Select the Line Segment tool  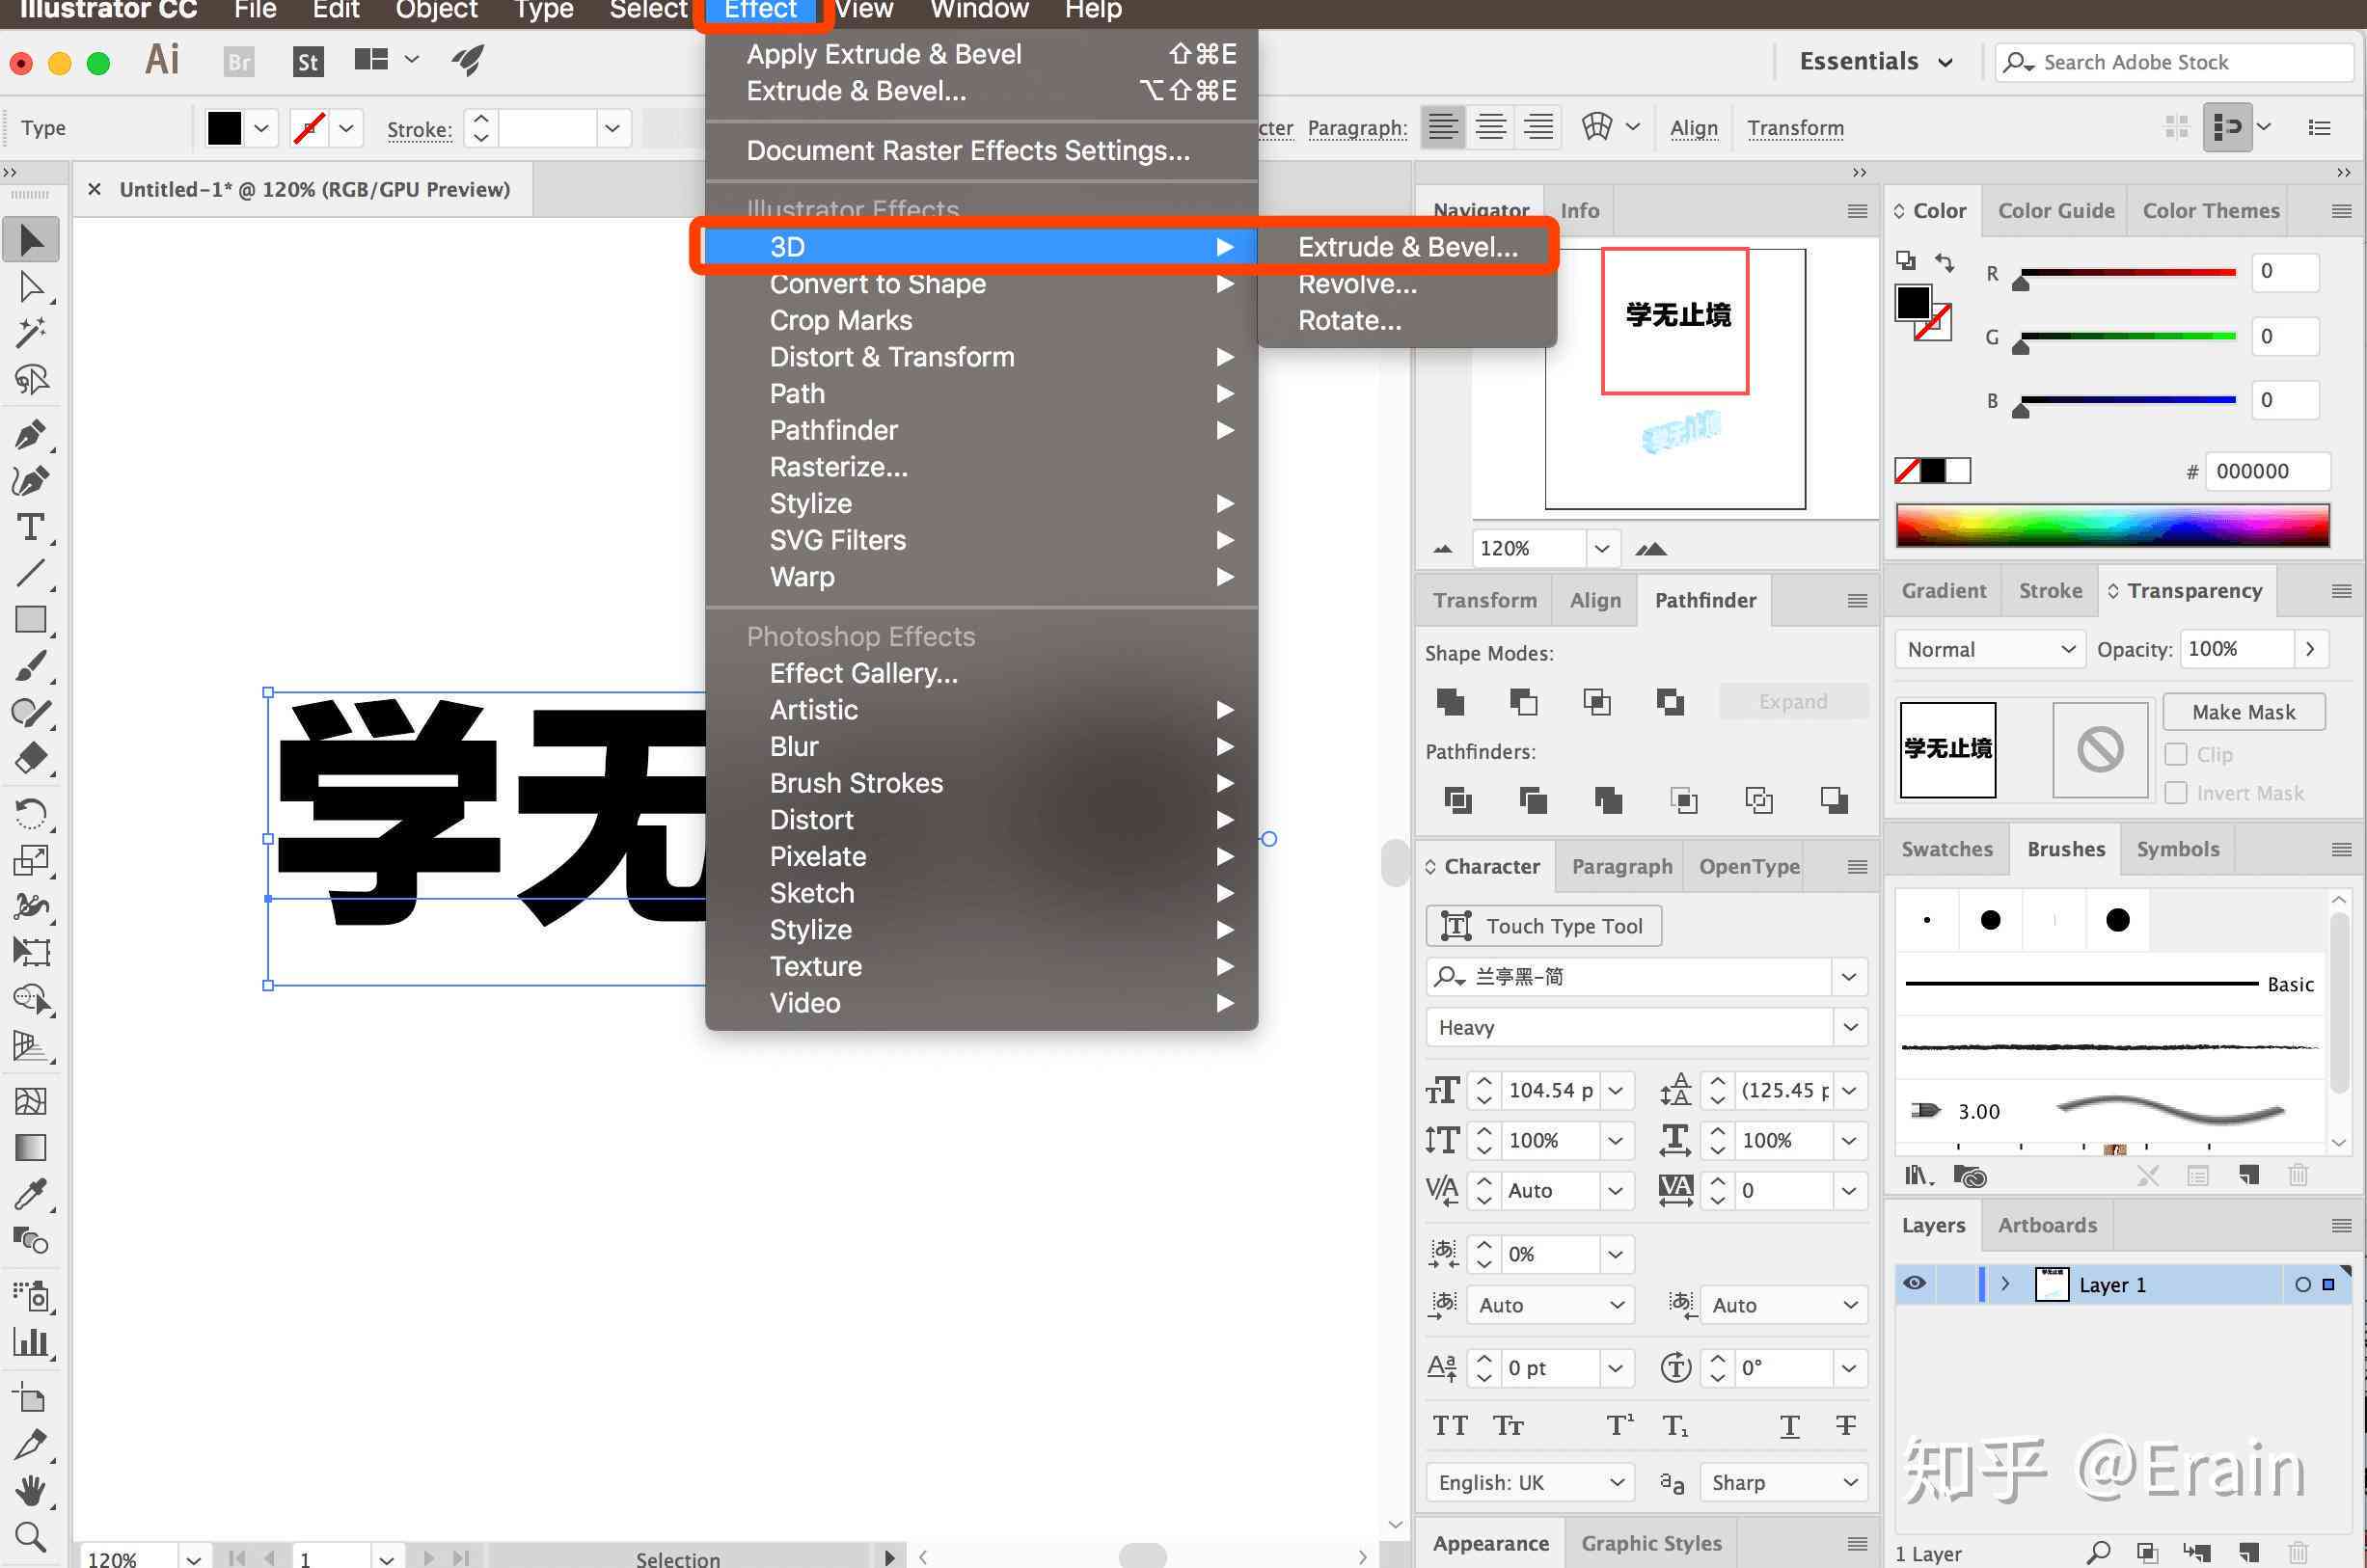point(31,573)
